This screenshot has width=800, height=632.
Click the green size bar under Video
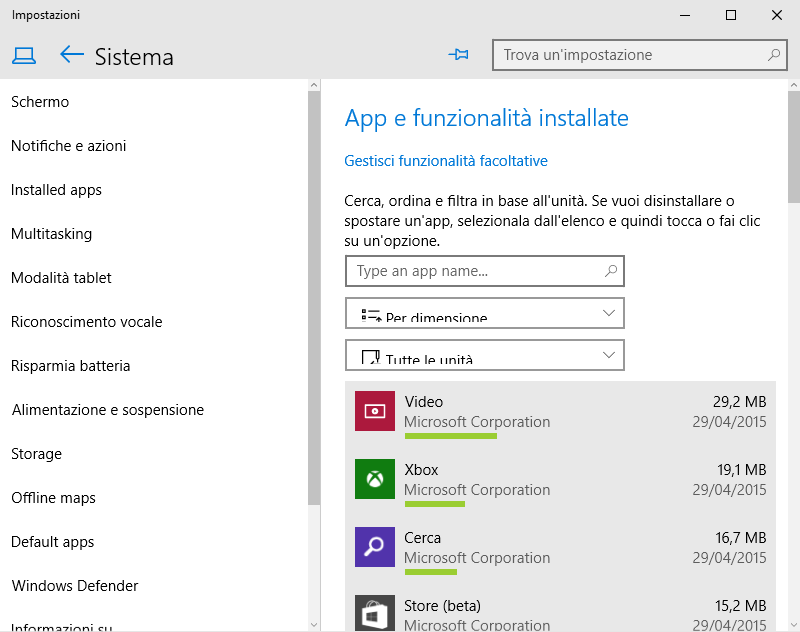coord(451,436)
